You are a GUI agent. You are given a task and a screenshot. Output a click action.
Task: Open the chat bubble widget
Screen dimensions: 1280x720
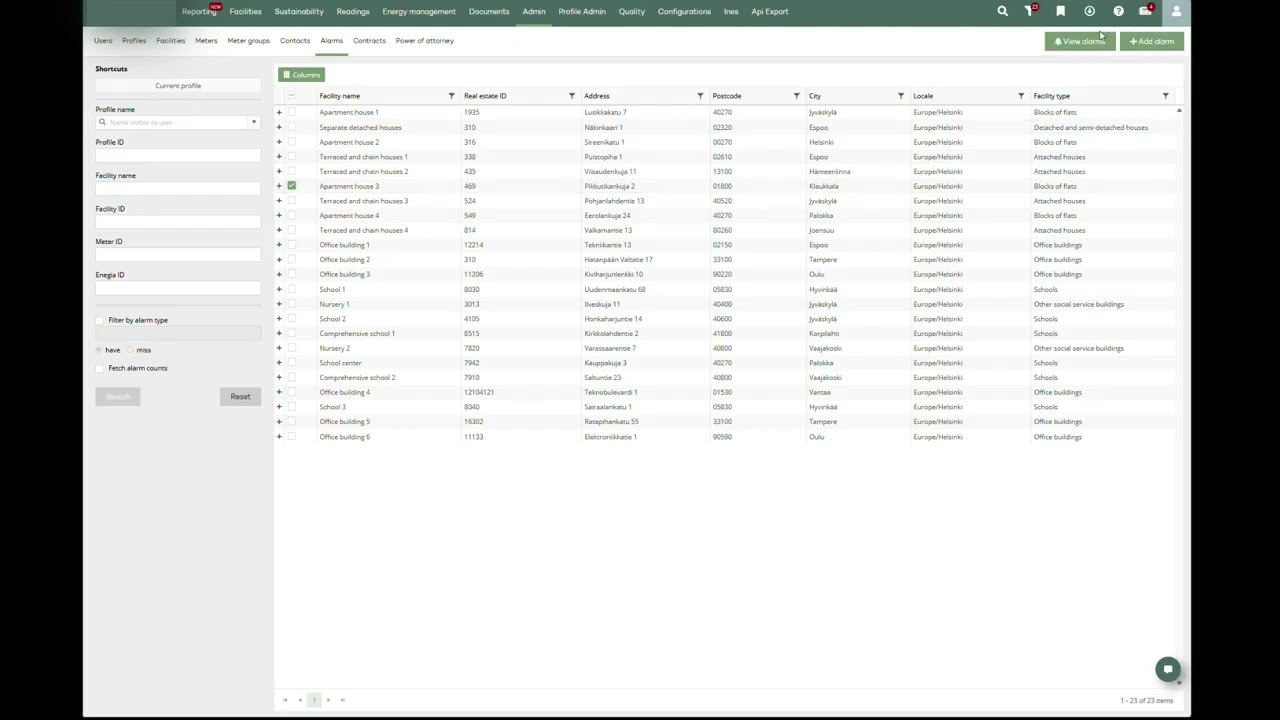click(x=1167, y=669)
